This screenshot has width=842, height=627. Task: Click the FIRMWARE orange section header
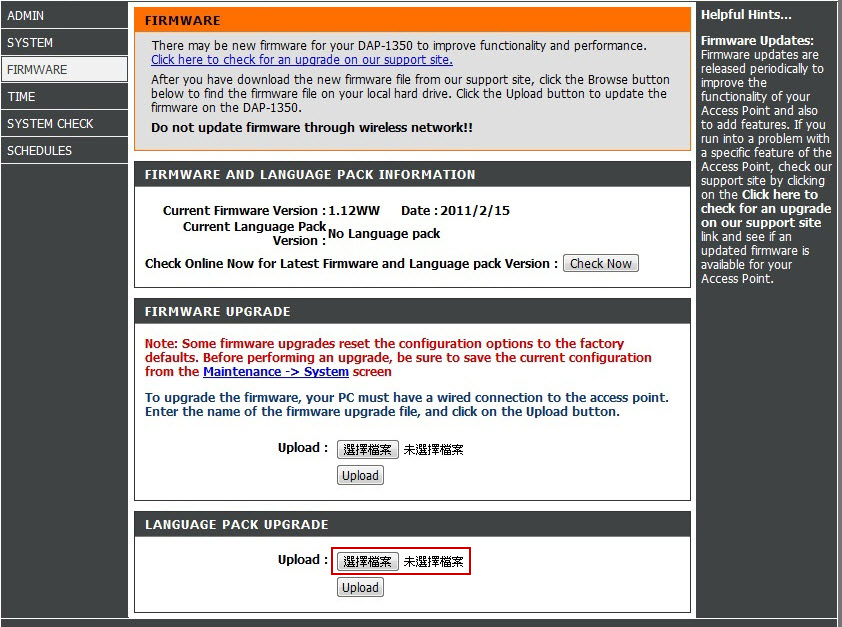tap(412, 20)
